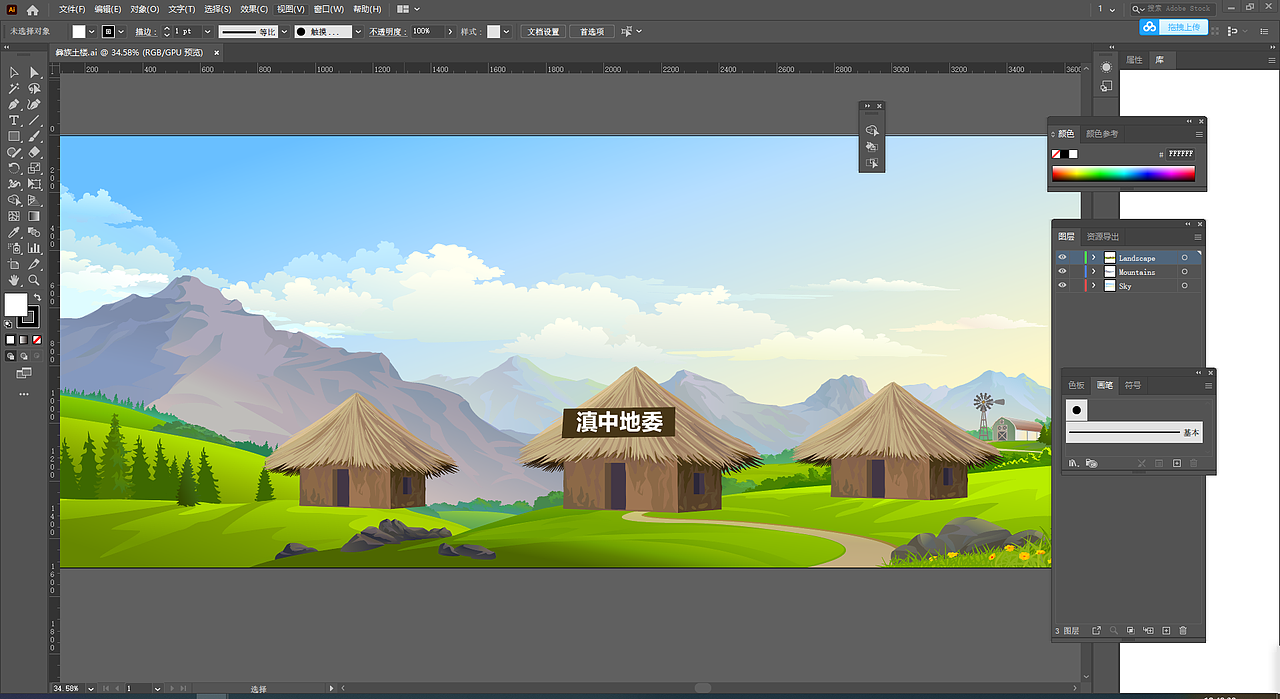
Task: Pick a color from the spectrum bar
Action: coord(1123,174)
